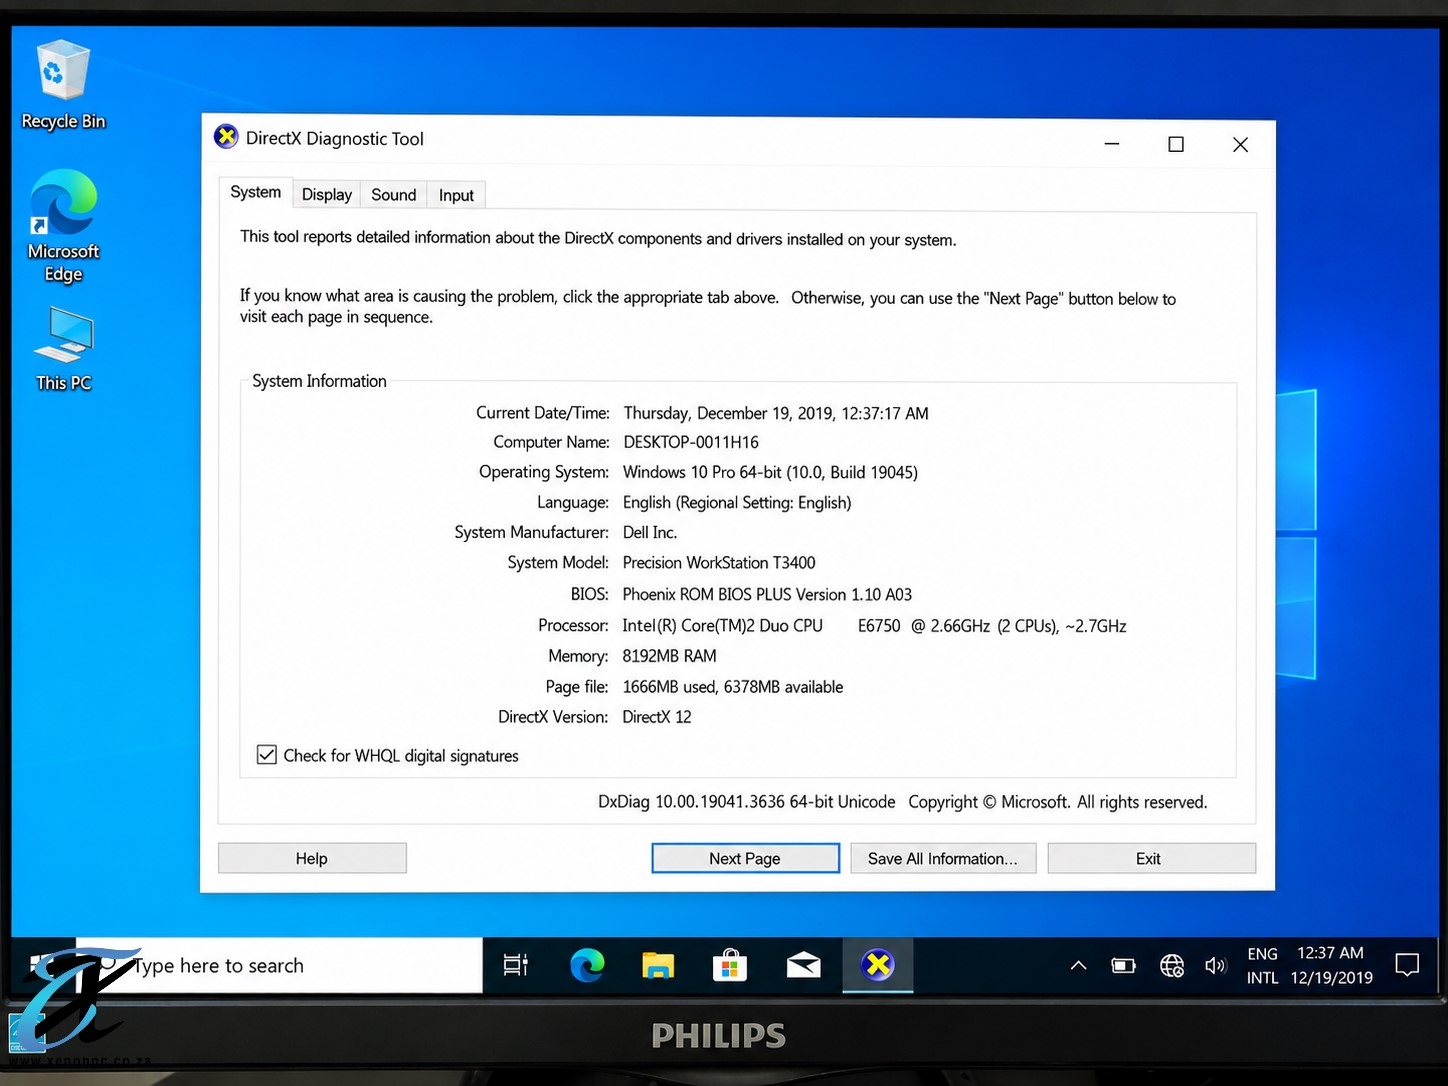The height and width of the screenshot is (1086, 1448).
Task: Open the Recycle Bin desktop icon
Action: 63,85
